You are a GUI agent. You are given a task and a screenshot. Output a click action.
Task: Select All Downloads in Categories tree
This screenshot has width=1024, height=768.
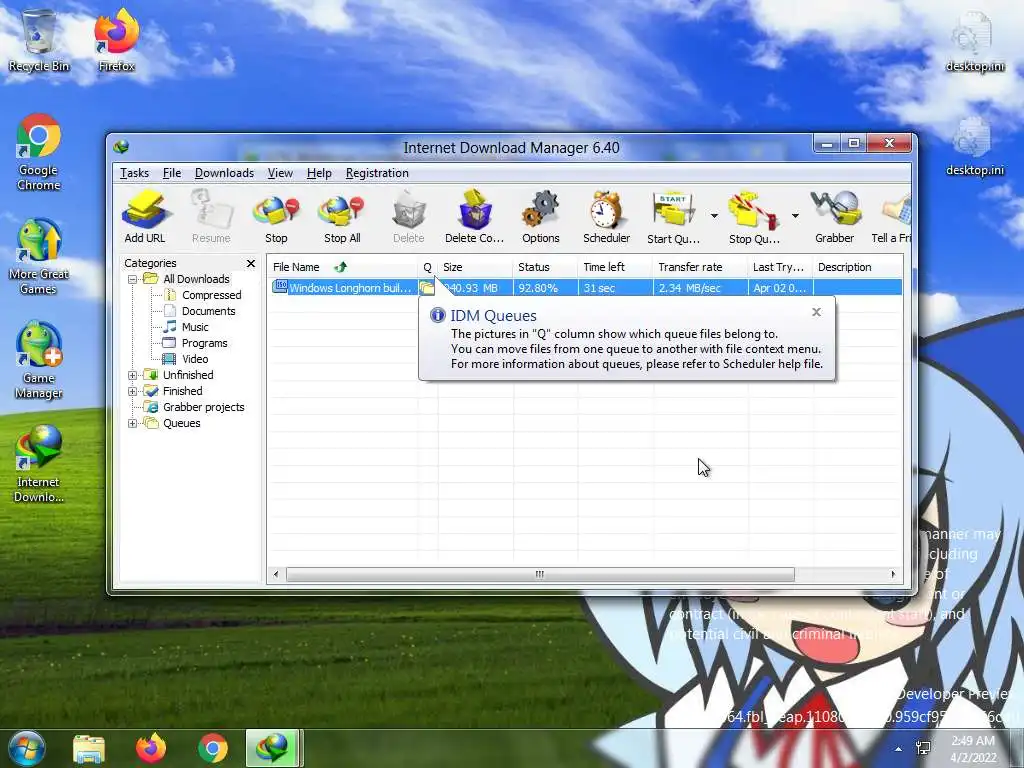(196, 280)
